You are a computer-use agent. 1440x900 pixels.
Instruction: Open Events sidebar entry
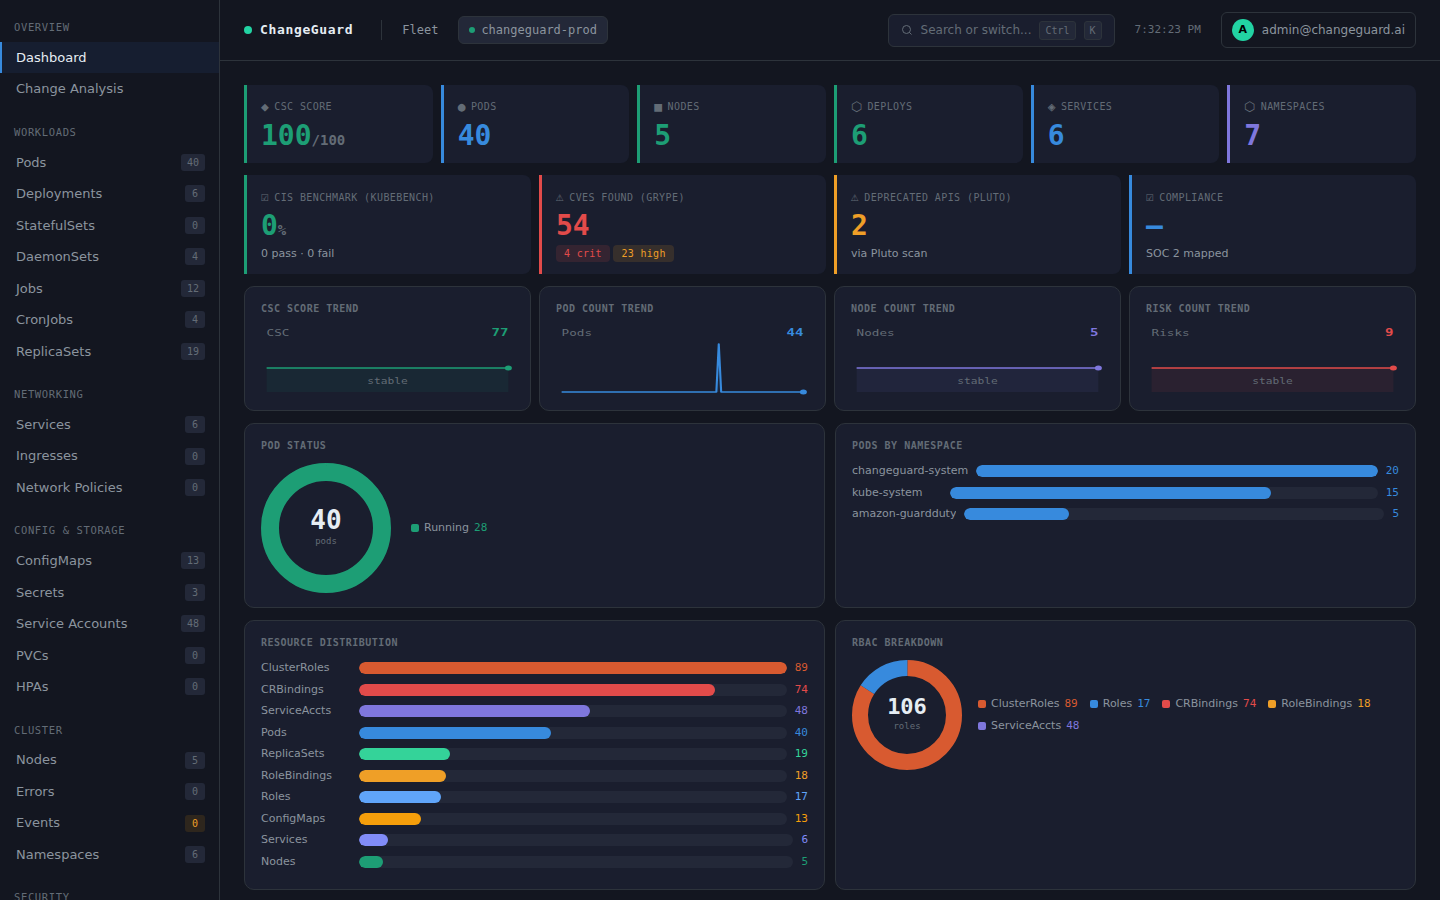tap(110, 822)
